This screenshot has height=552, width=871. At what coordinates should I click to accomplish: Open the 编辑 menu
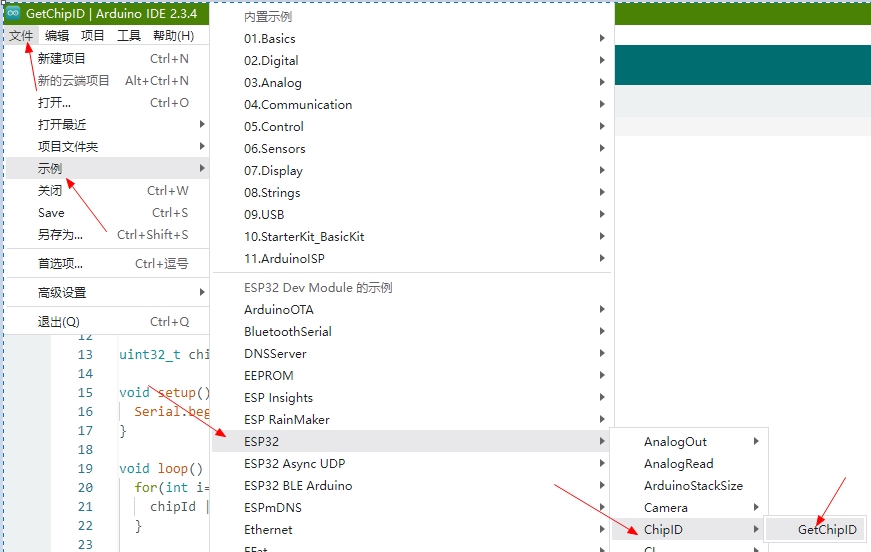57,36
